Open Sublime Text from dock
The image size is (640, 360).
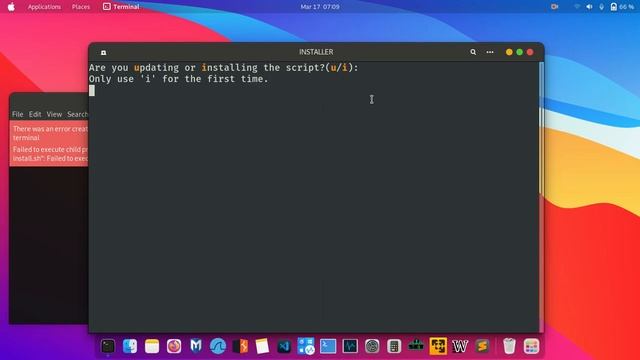coord(482,346)
